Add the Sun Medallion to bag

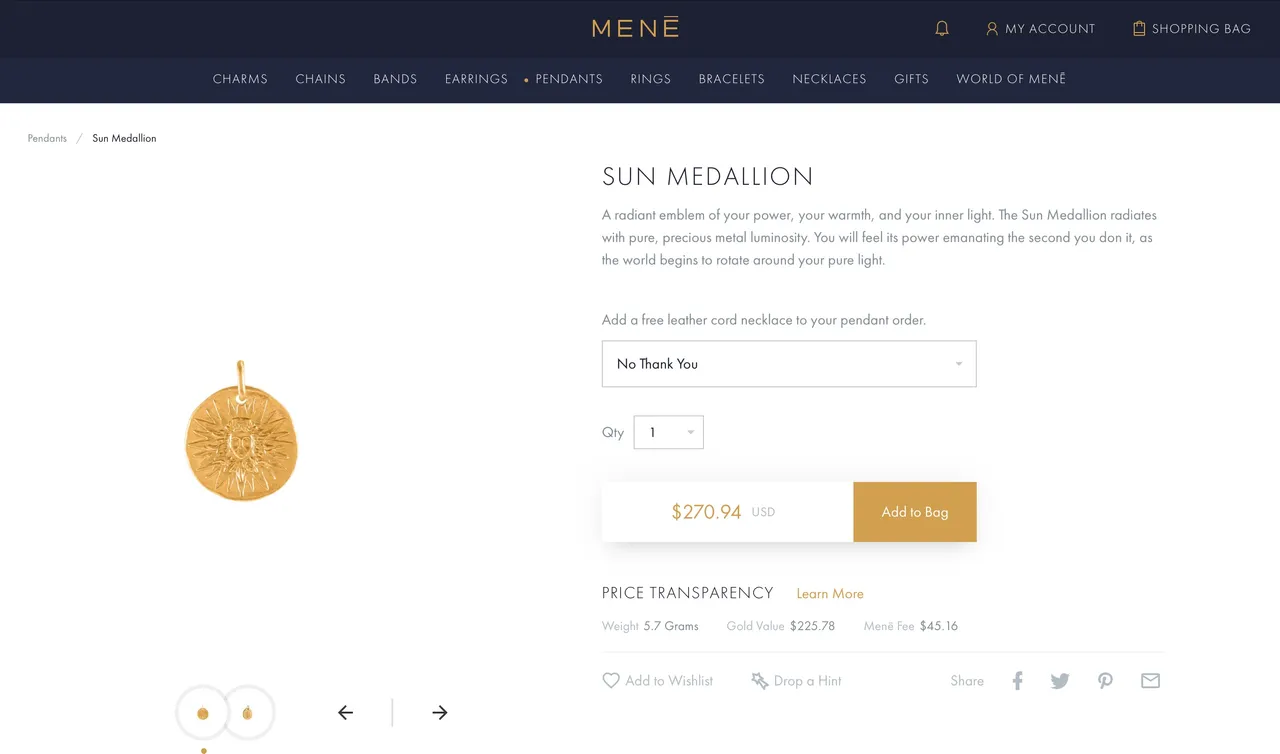[x=915, y=512]
